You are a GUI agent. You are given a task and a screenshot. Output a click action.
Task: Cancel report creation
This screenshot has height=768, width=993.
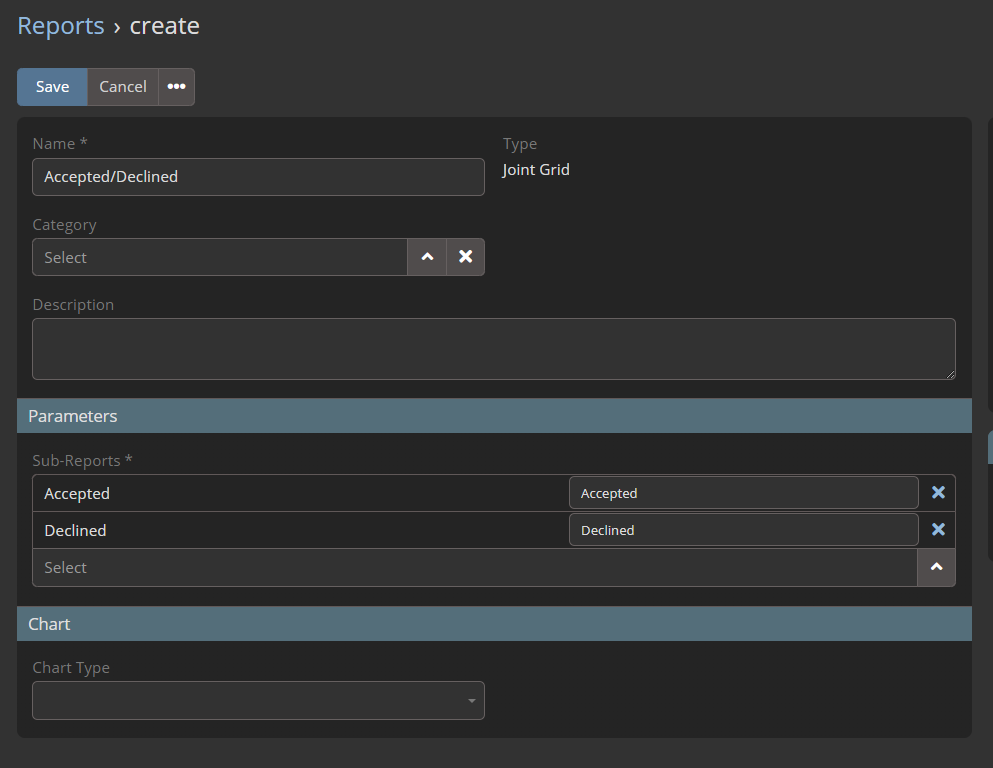123,87
